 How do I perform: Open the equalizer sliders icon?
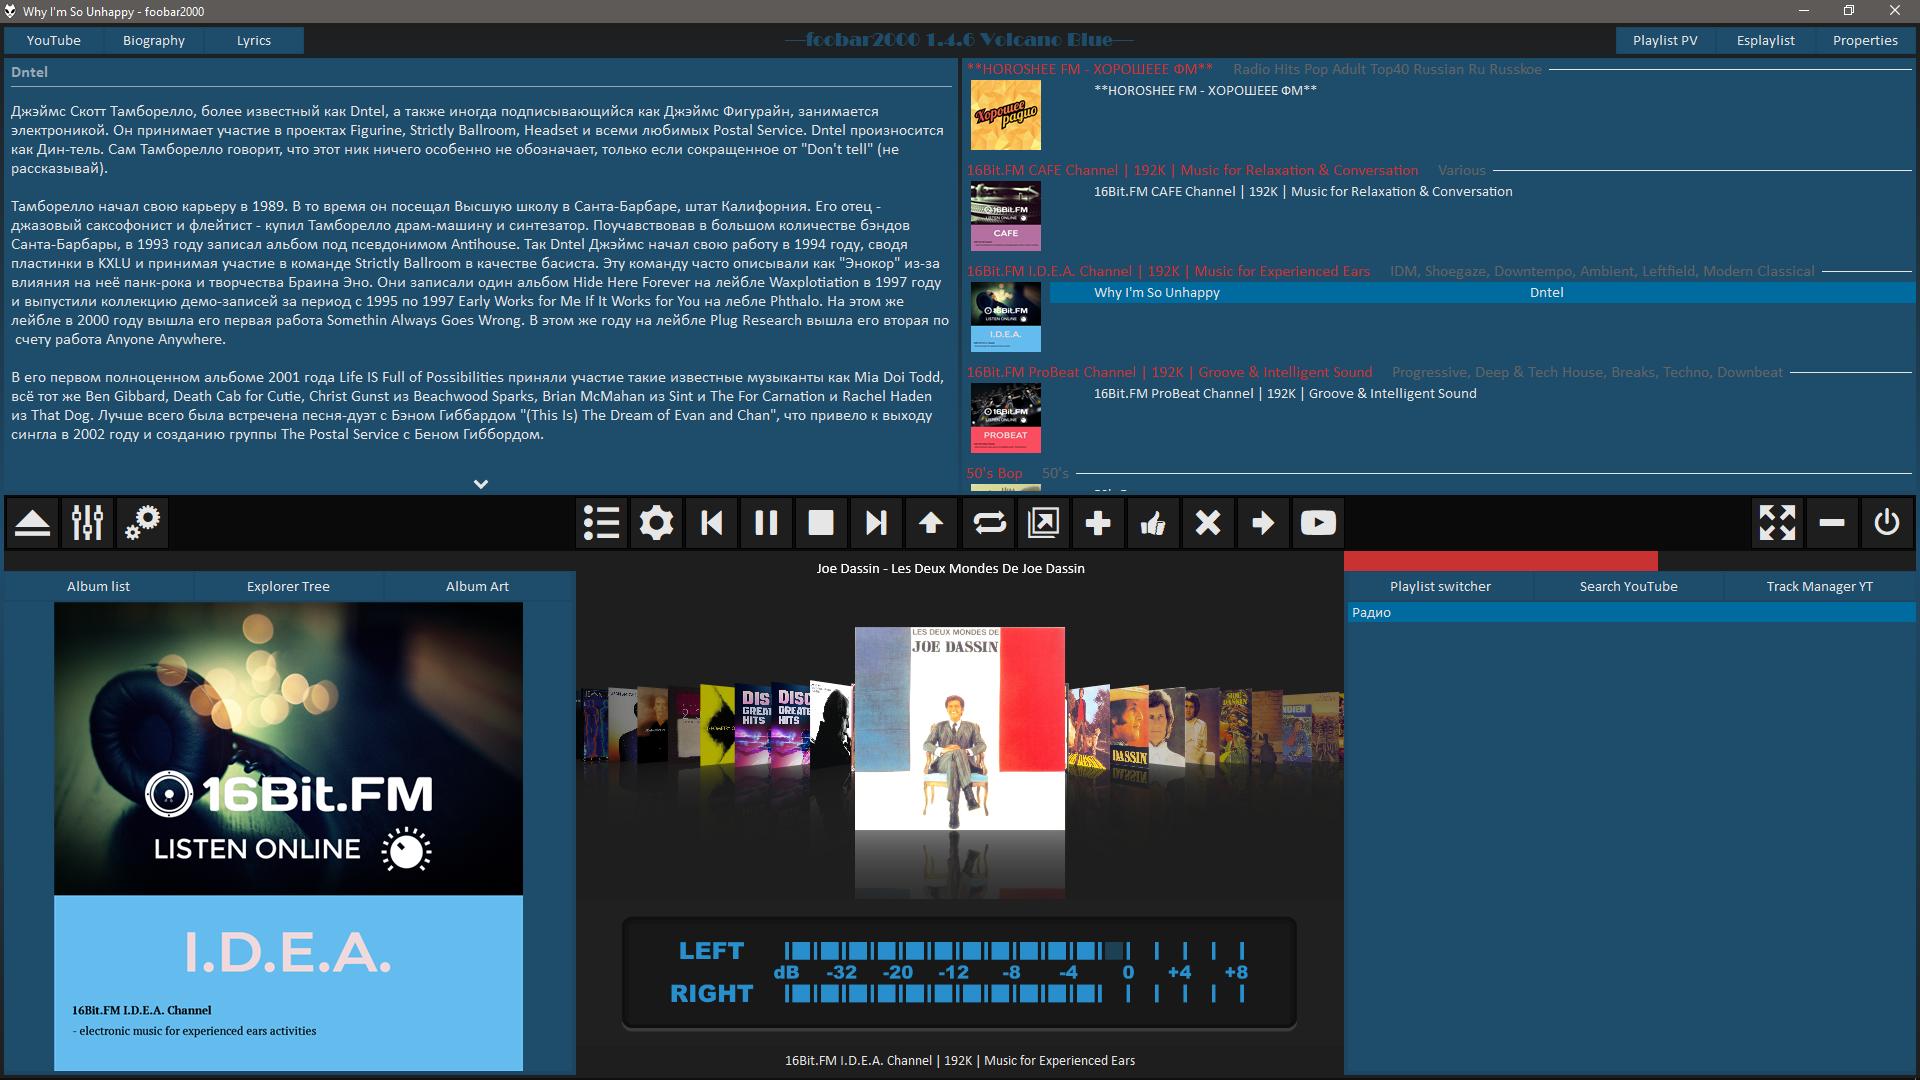88,523
